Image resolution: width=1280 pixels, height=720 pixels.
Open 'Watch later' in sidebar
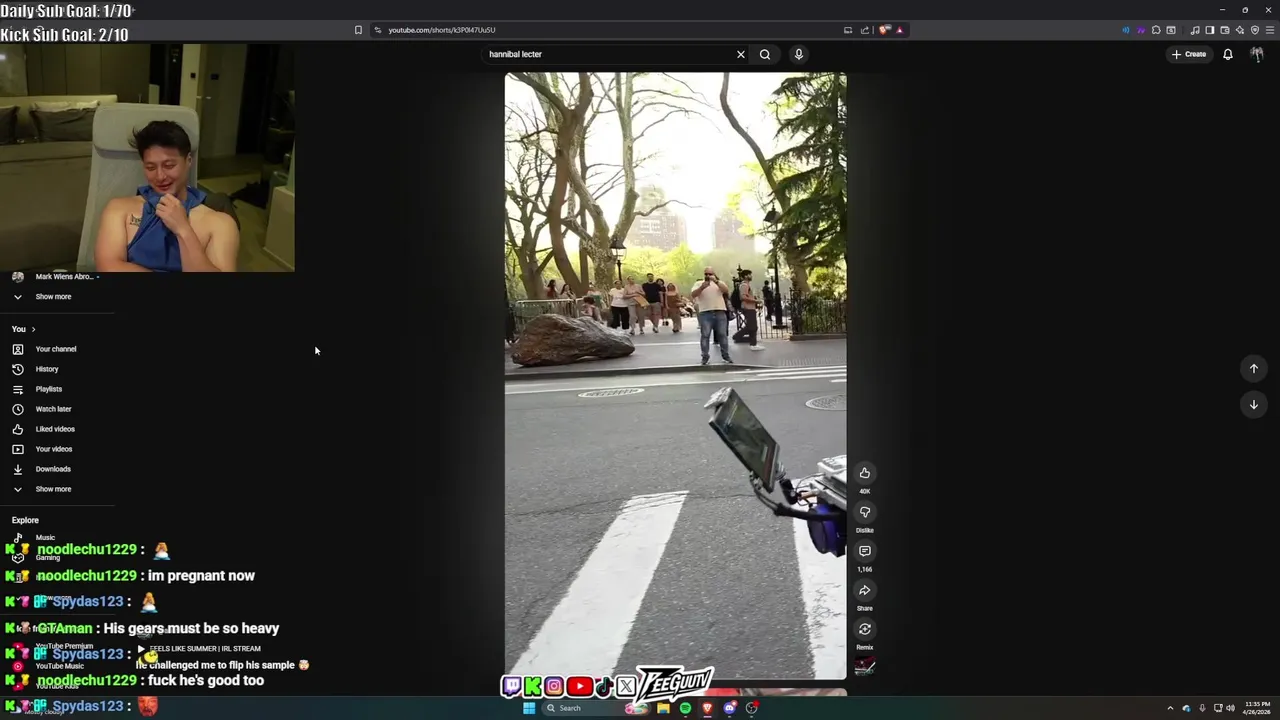point(53,409)
